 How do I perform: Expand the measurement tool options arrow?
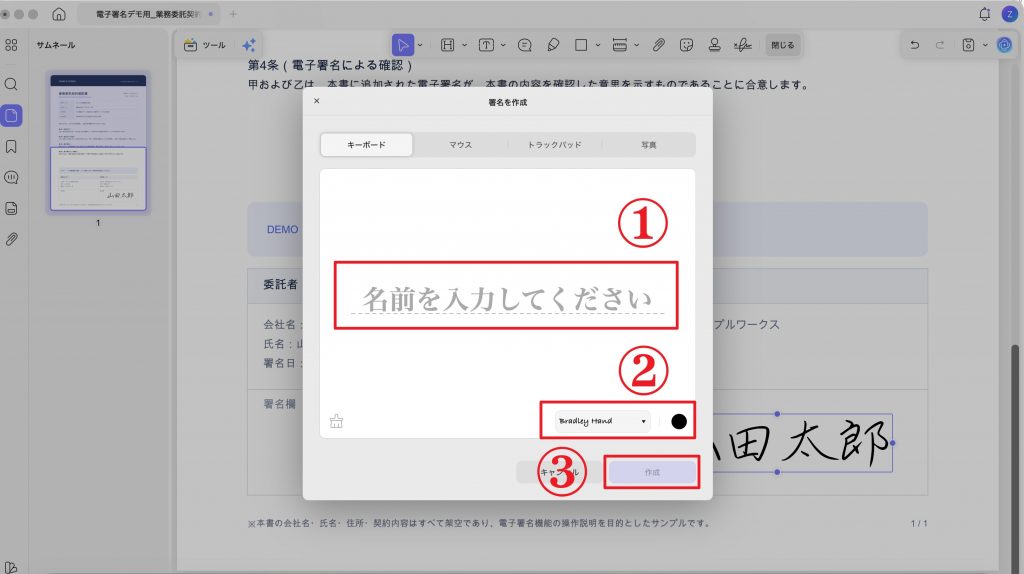[x=637, y=45]
